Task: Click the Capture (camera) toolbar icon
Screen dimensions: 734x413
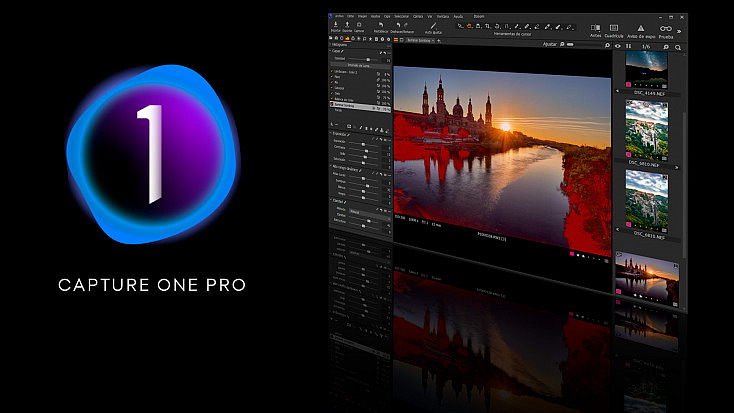Action: pos(359,24)
